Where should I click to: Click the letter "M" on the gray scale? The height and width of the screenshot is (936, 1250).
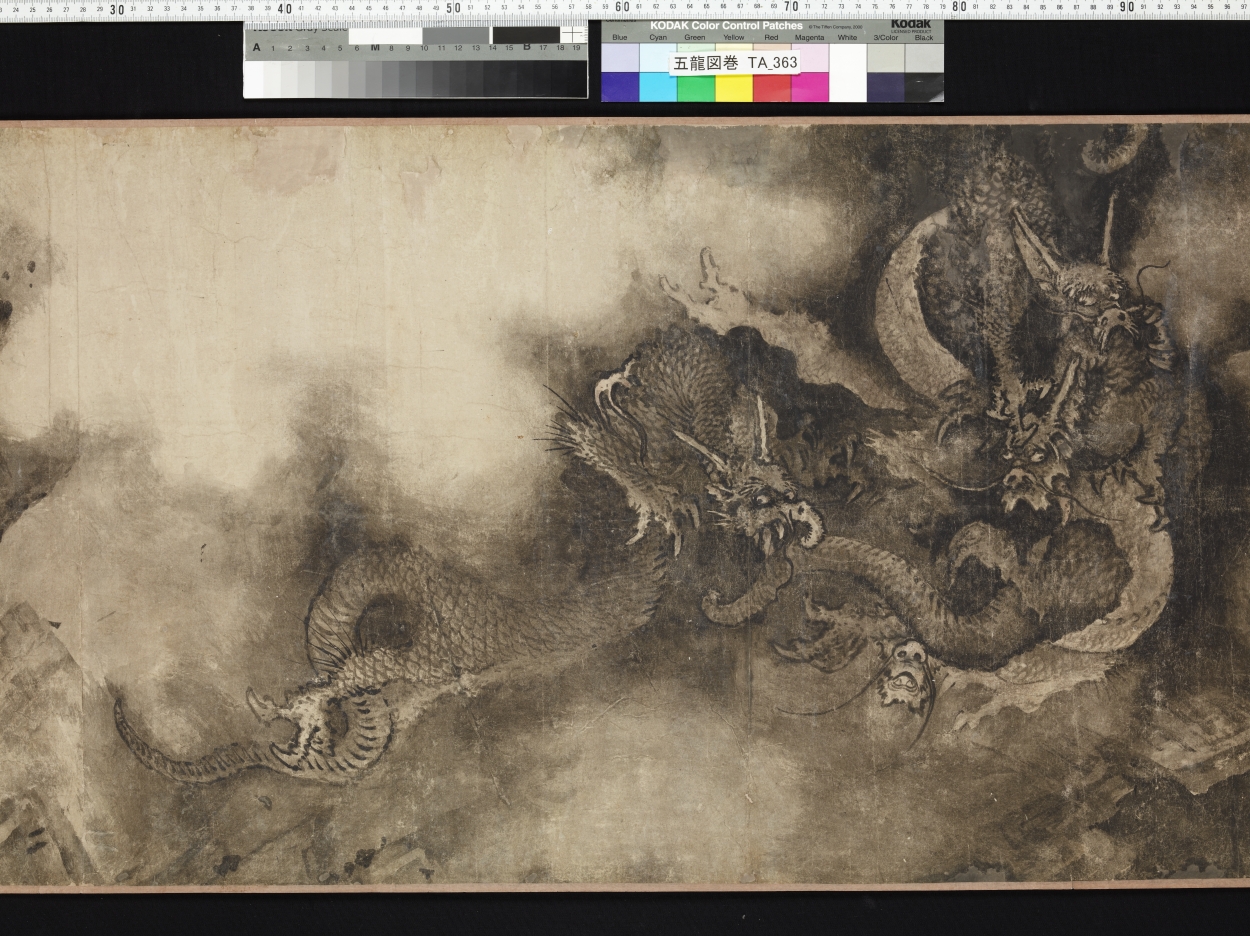click(x=375, y=47)
